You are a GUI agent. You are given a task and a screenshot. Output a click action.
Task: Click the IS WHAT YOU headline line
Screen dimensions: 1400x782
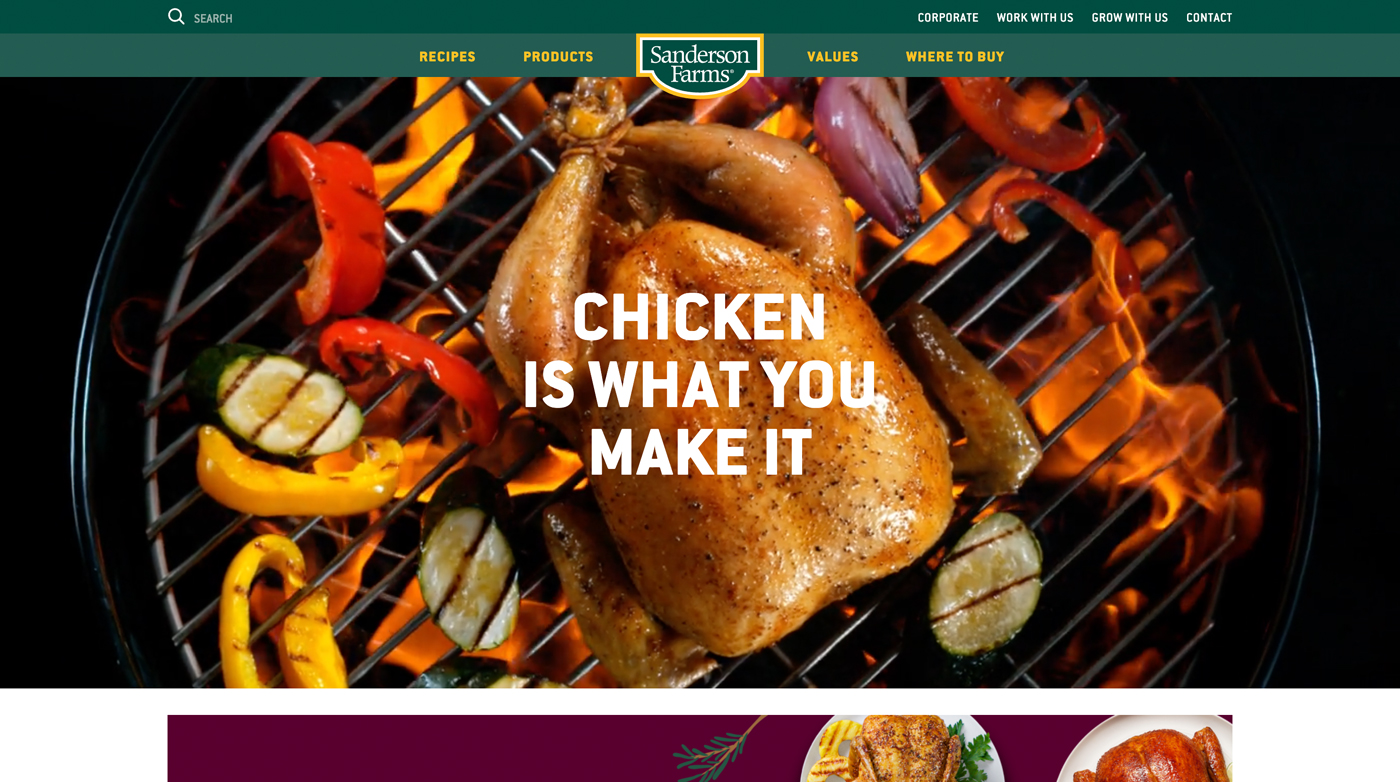(700, 384)
